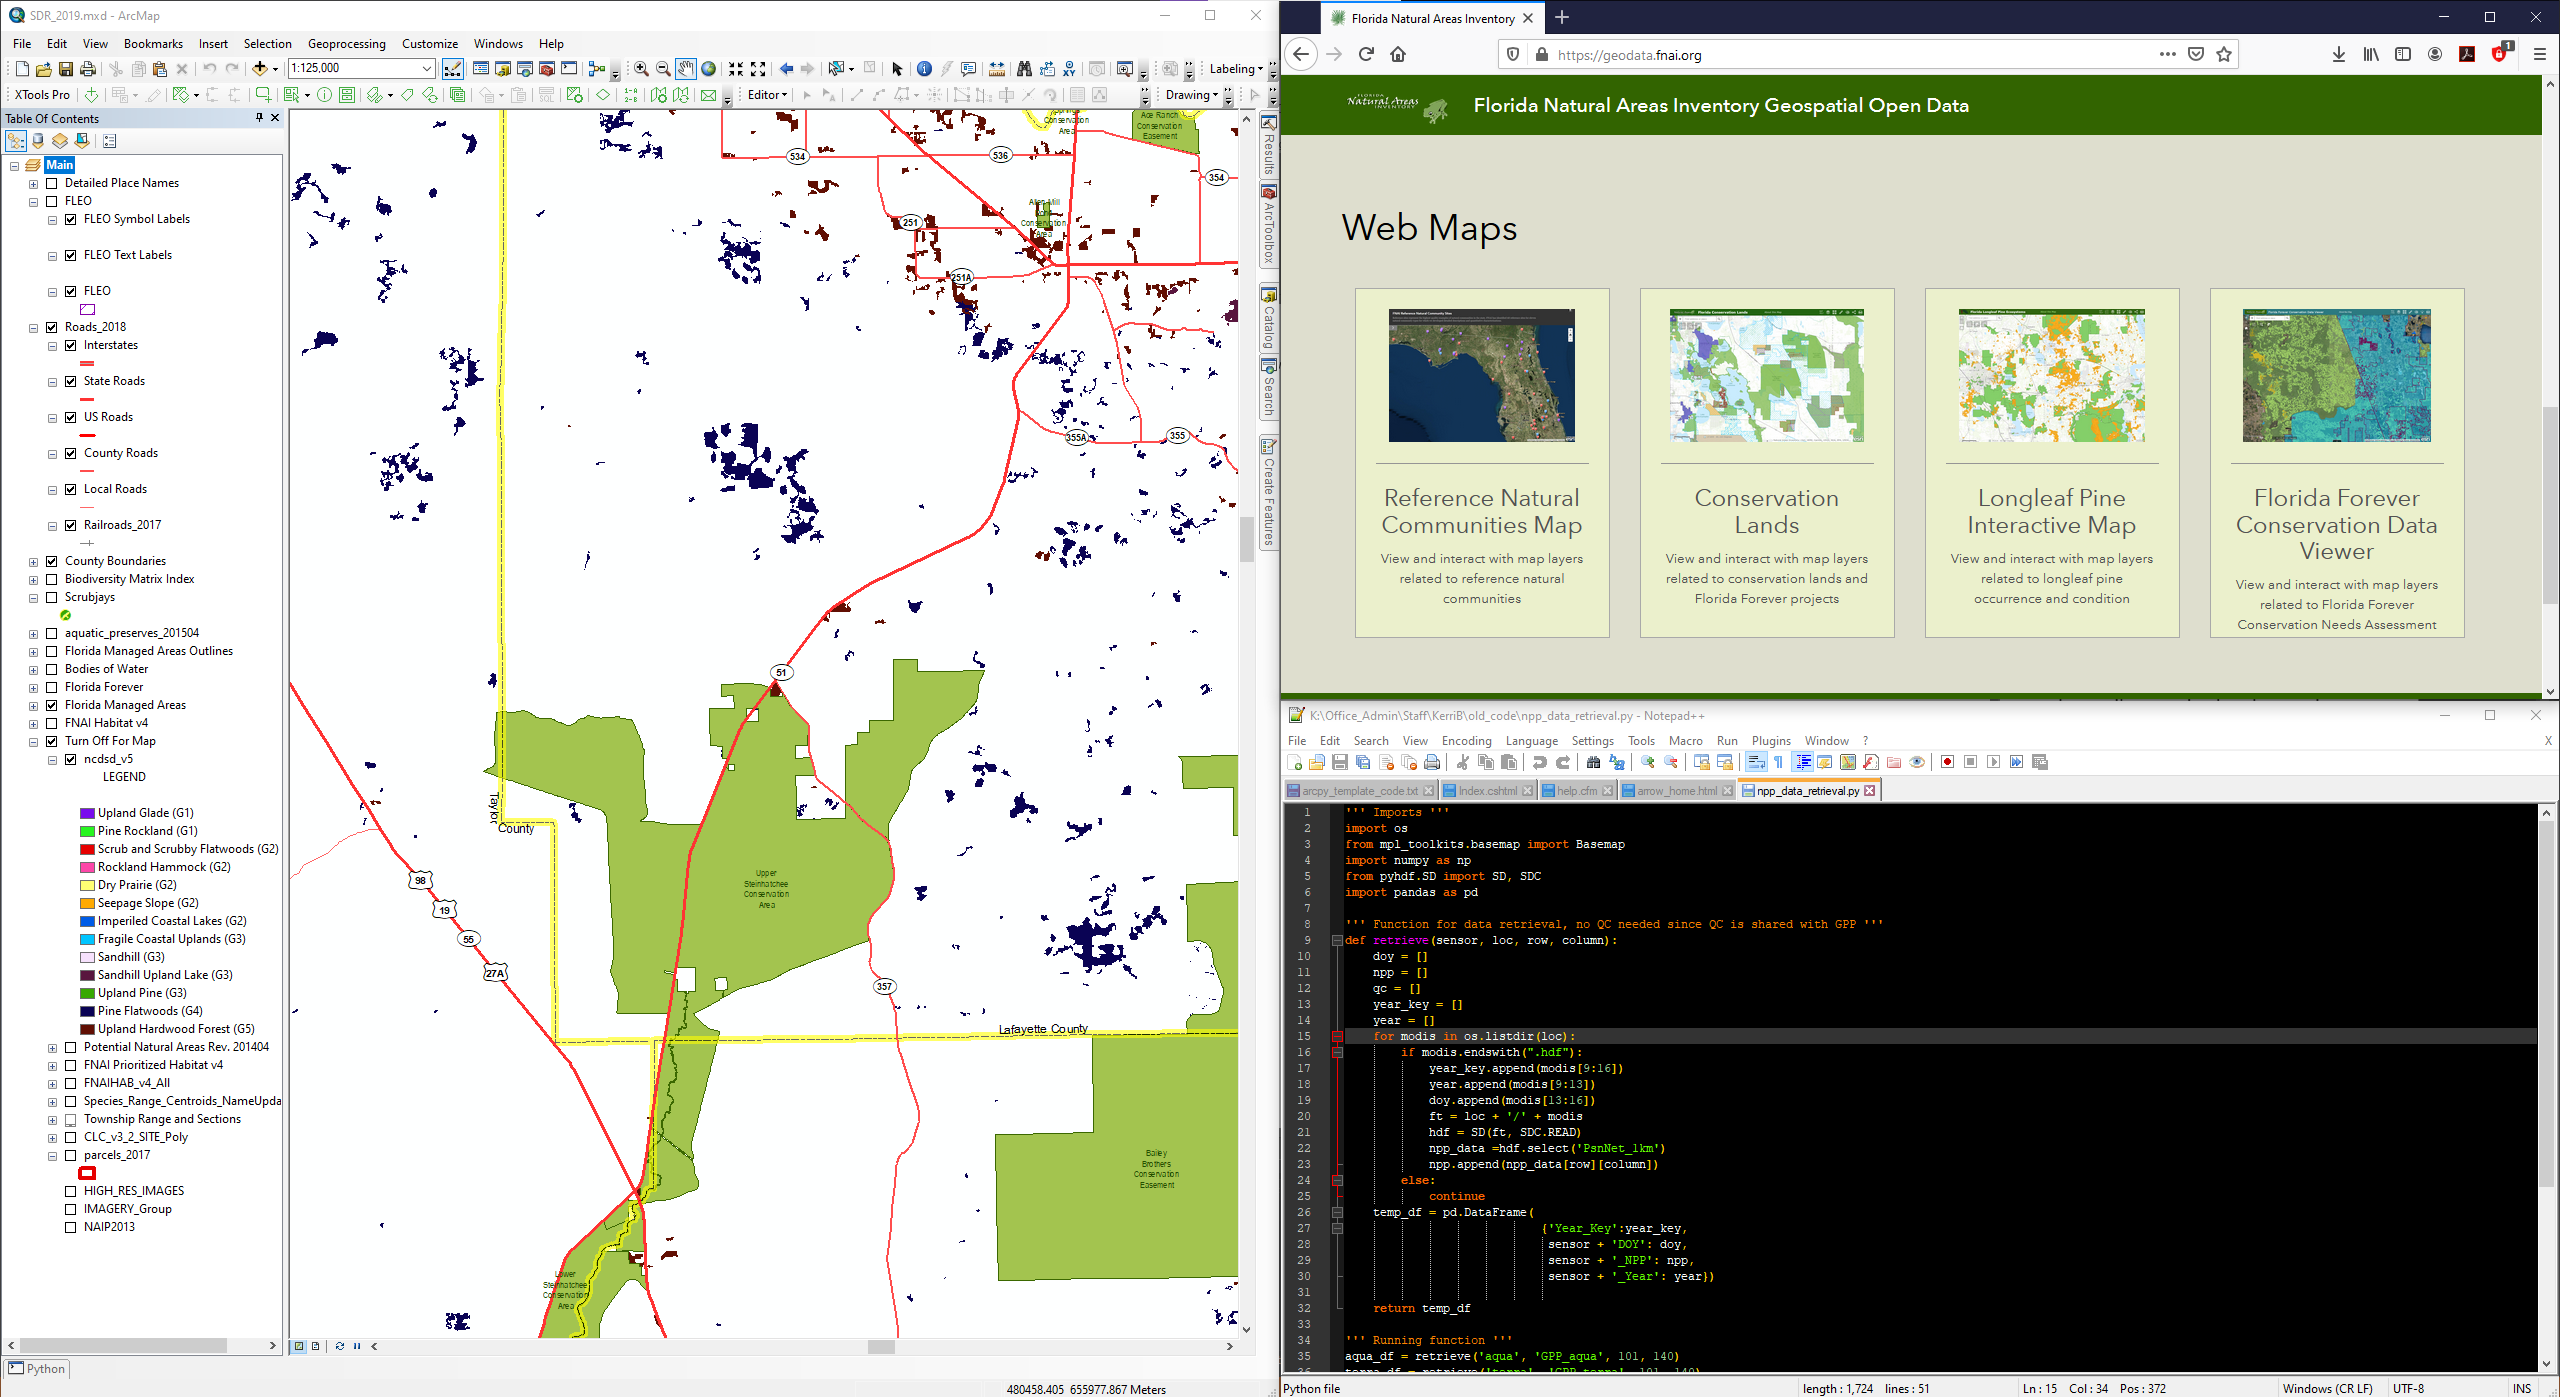
Task: Select the Measure ruler tool
Action: click(996, 69)
